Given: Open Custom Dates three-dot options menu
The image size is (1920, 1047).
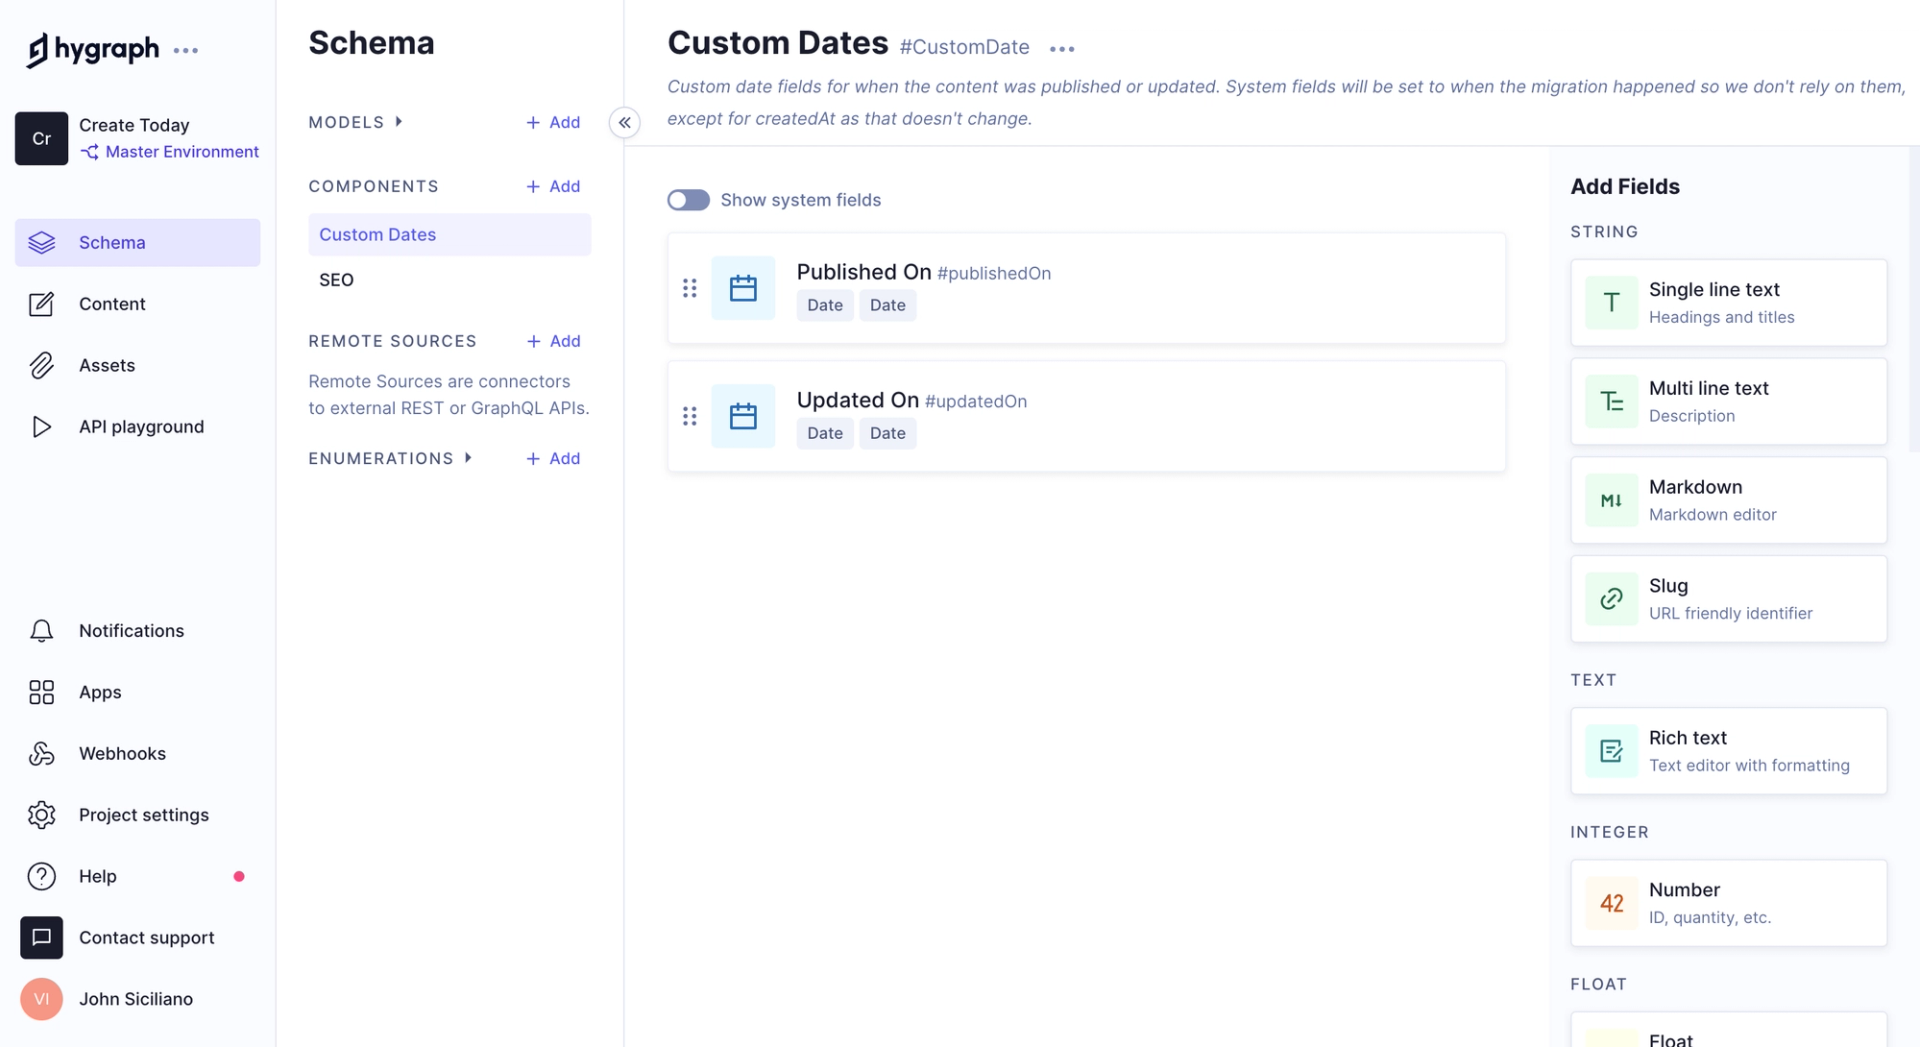Looking at the screenshot, I should 1062,48.
